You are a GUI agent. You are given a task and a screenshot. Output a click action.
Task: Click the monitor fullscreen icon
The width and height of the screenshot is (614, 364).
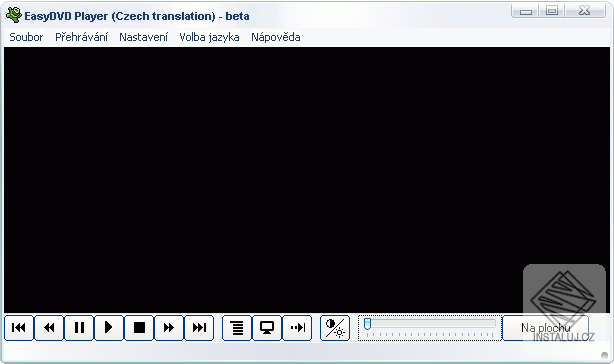pos(267,328)
